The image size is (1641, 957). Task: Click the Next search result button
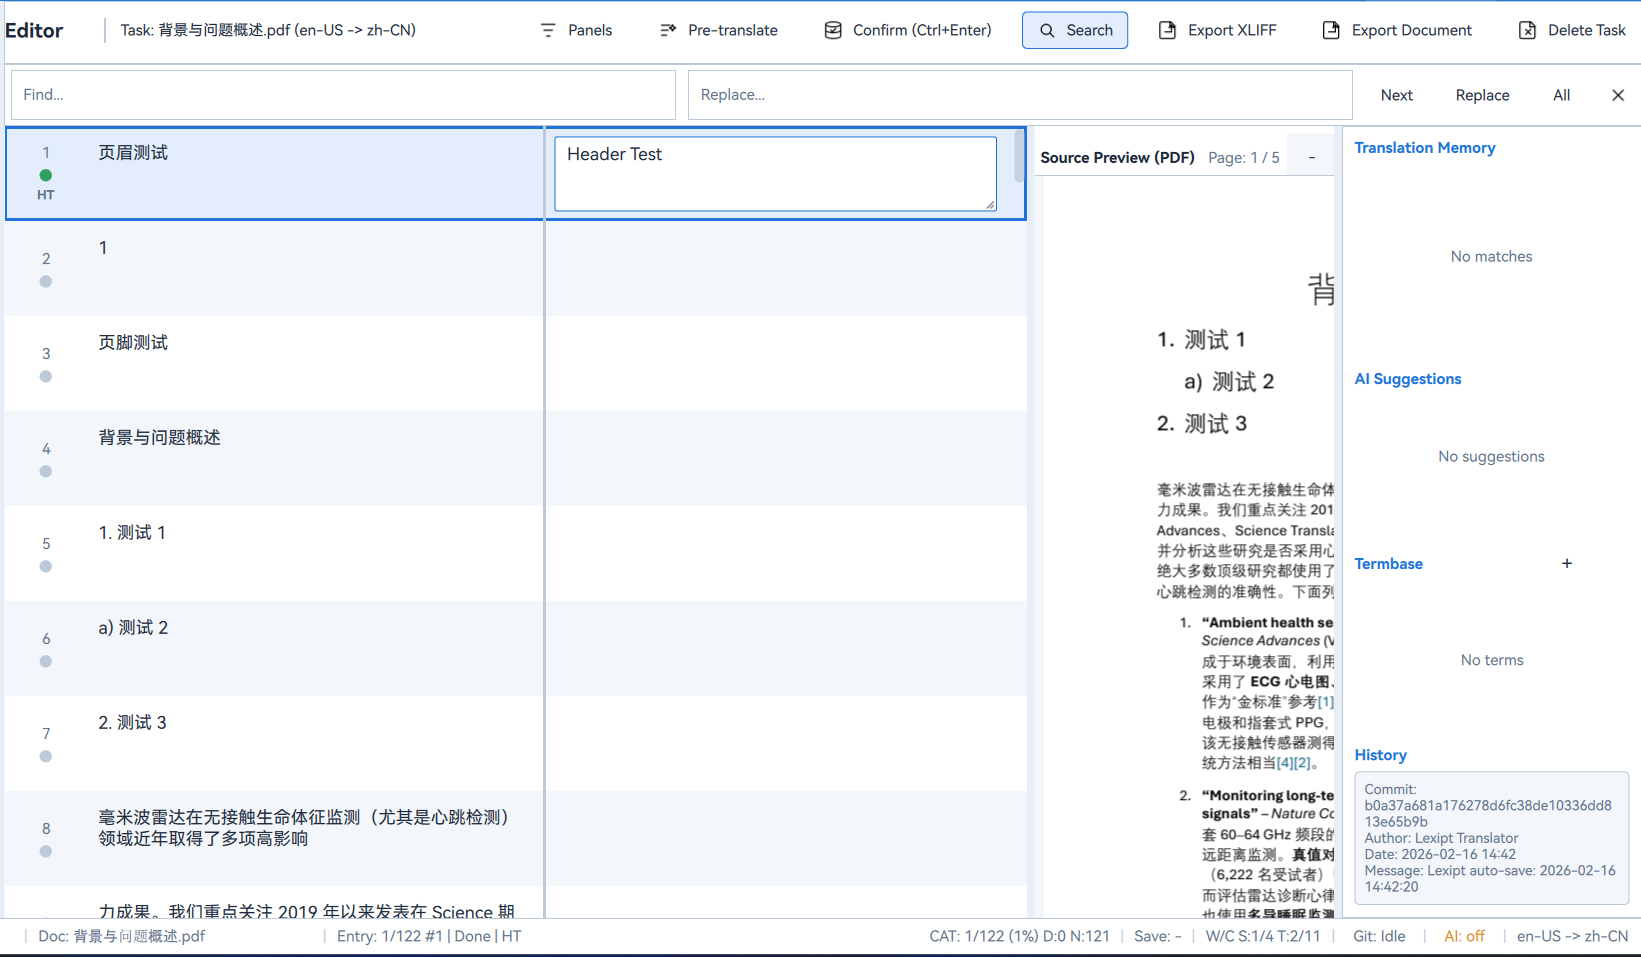[x=1396, y=95]
